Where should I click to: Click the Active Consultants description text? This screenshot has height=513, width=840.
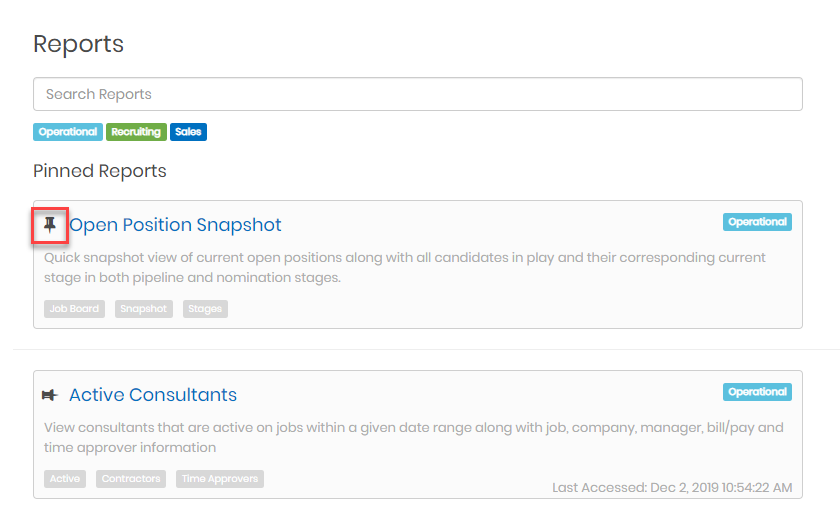413,437
